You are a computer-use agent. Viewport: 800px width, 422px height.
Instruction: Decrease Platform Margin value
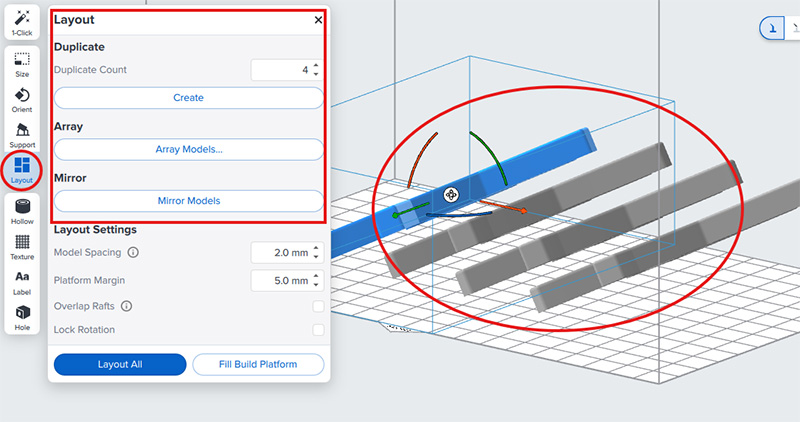[316, 285]
